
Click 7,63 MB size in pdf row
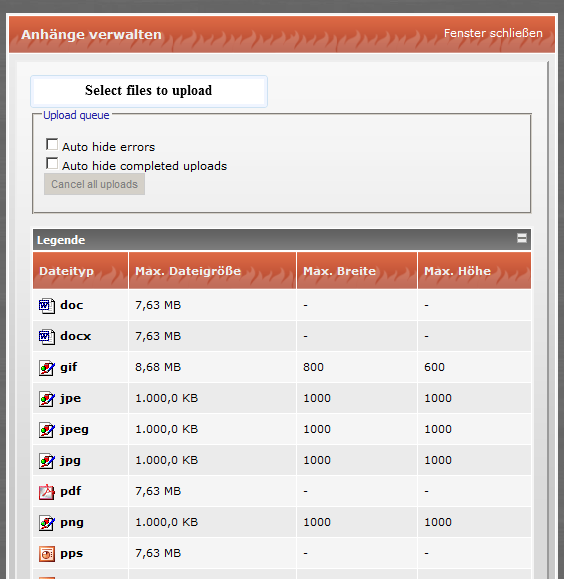tap(158, 491)
